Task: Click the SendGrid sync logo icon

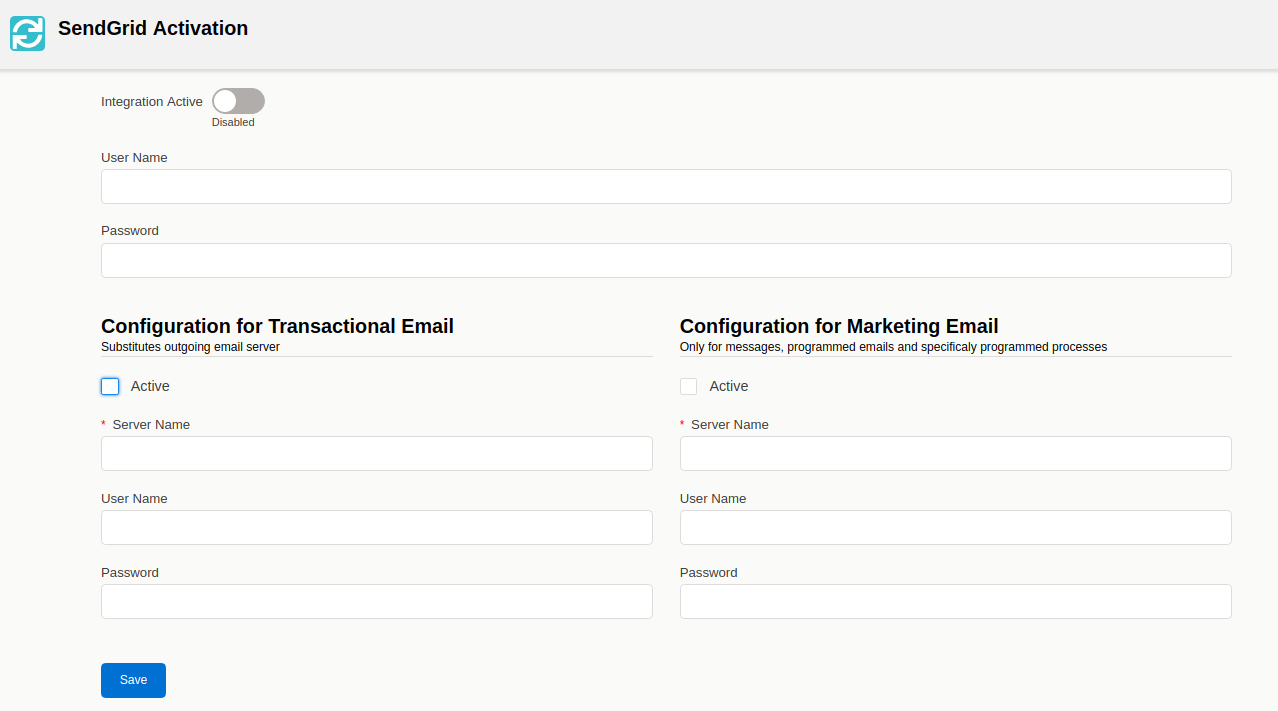Action: point(28,33)
